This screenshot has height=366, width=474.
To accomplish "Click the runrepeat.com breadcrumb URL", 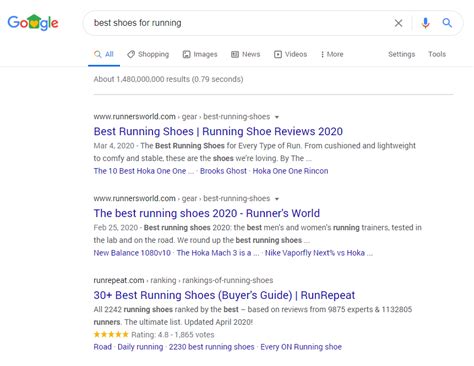I will tap(183, 280).
